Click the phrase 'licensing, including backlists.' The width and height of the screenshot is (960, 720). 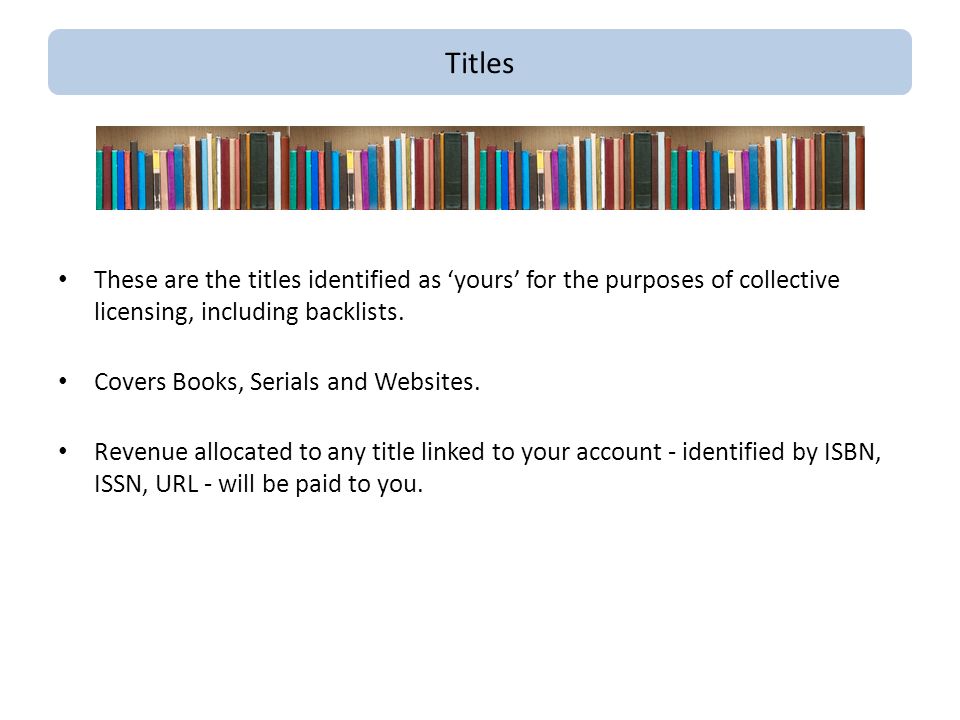(x=249, y=312)
